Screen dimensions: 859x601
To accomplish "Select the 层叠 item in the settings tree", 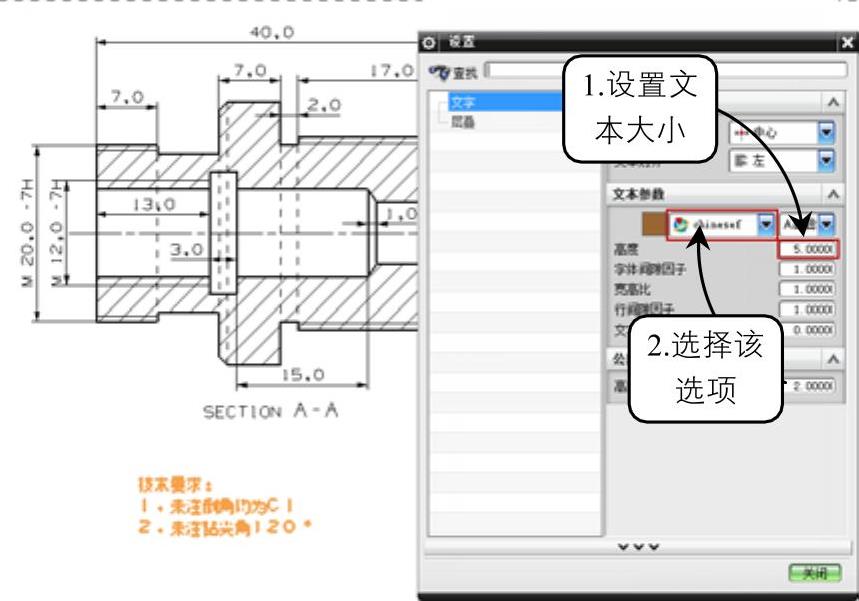I will [x=462, y=122].
